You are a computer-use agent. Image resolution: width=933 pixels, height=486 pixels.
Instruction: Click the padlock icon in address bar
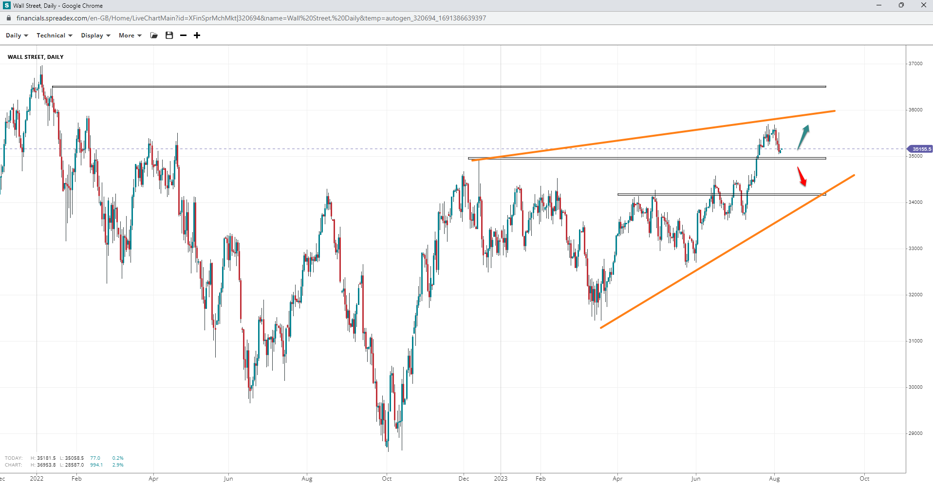[8, 18]
